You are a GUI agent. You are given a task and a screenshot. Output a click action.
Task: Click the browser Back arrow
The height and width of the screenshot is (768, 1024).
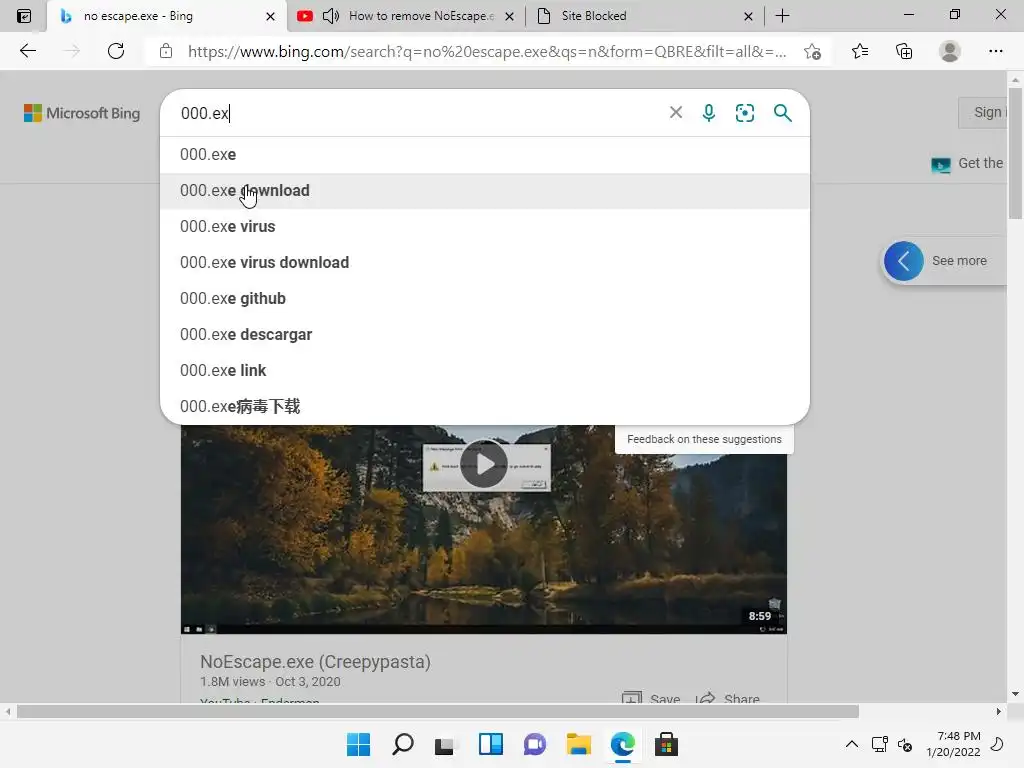point(27,51)
